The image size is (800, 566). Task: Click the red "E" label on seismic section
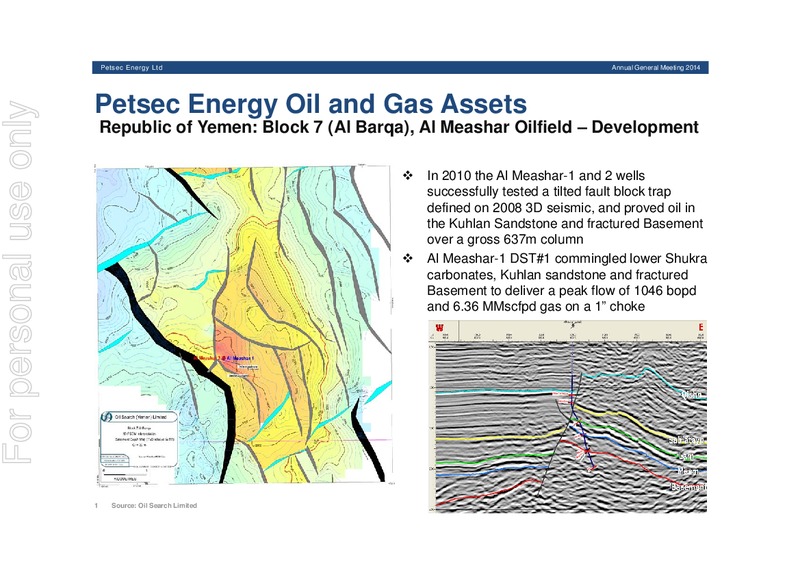(x=701, y=327)
